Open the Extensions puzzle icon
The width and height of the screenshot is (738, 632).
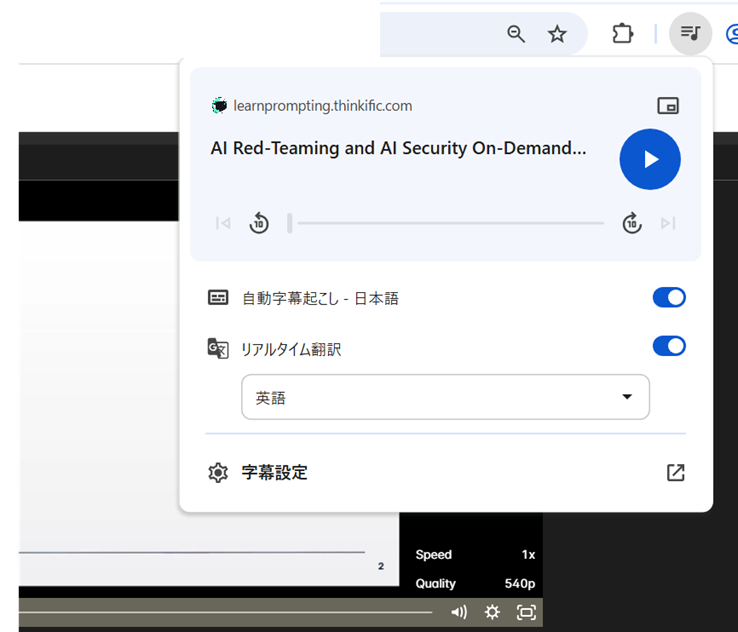[622, 34]
